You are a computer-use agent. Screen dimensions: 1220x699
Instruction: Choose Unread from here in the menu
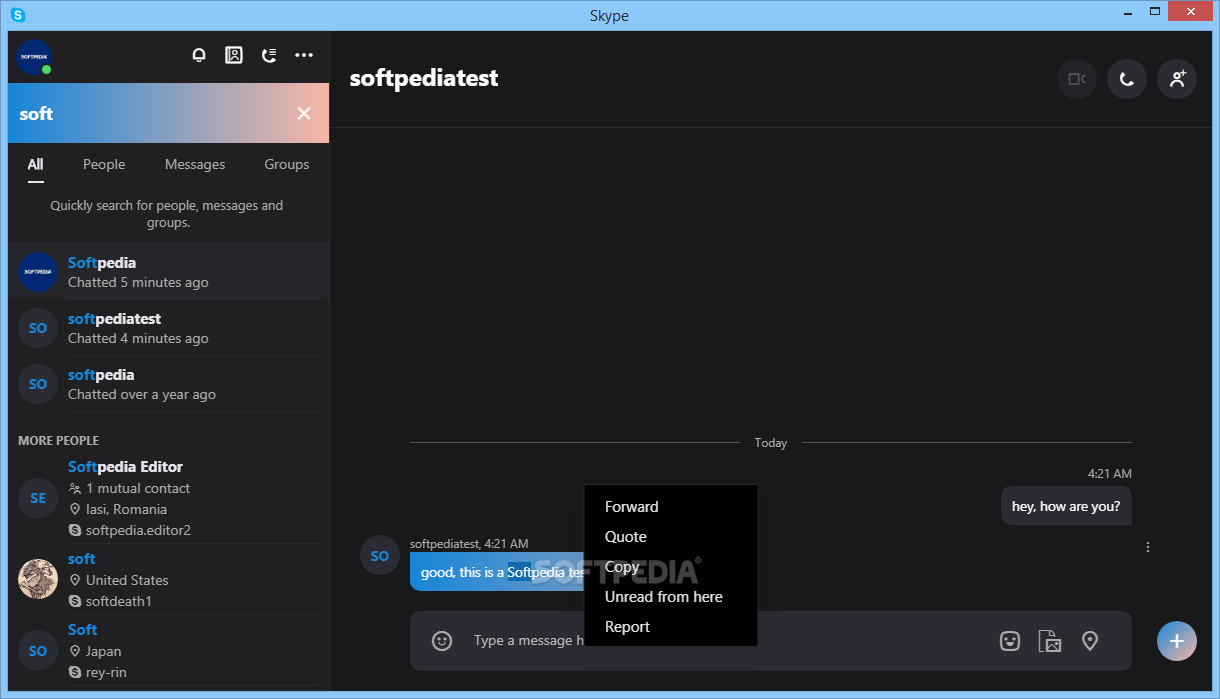671,597
